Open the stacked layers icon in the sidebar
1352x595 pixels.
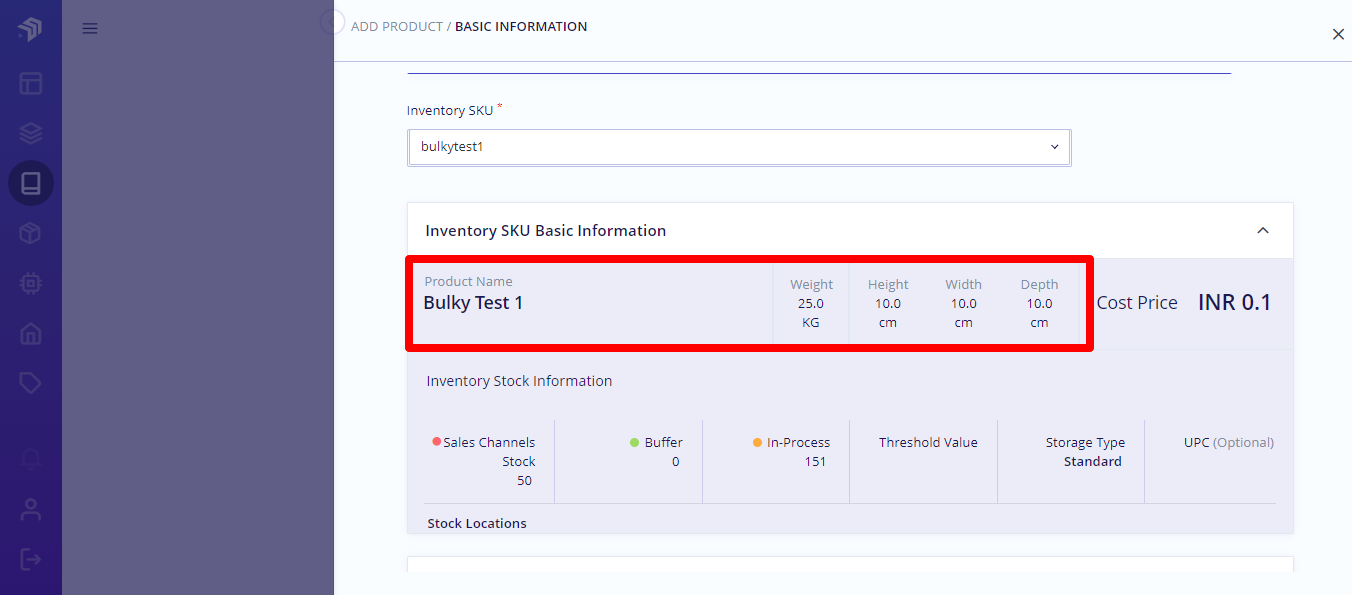31,133
